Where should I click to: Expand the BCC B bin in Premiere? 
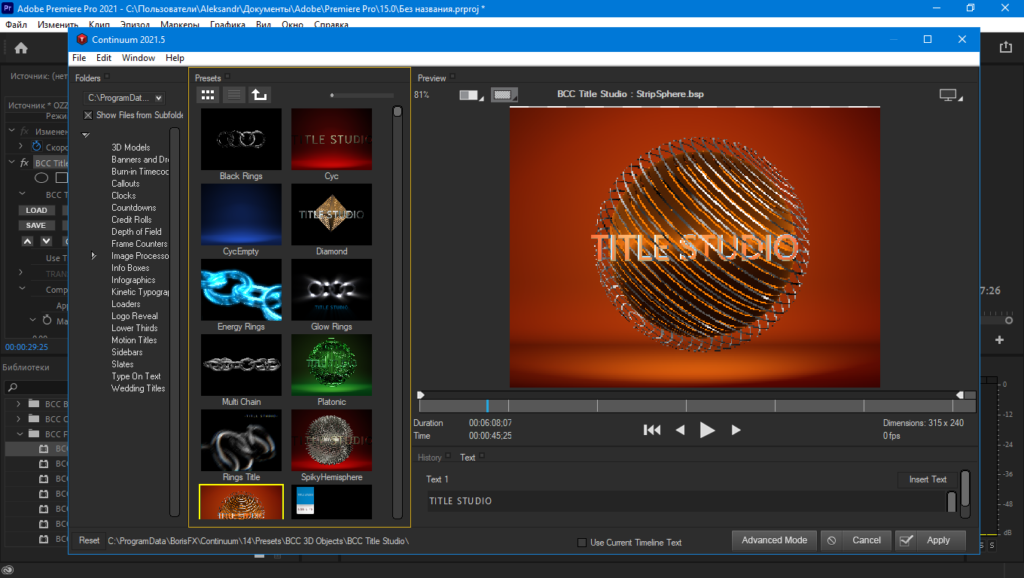[x=18, y=404]
